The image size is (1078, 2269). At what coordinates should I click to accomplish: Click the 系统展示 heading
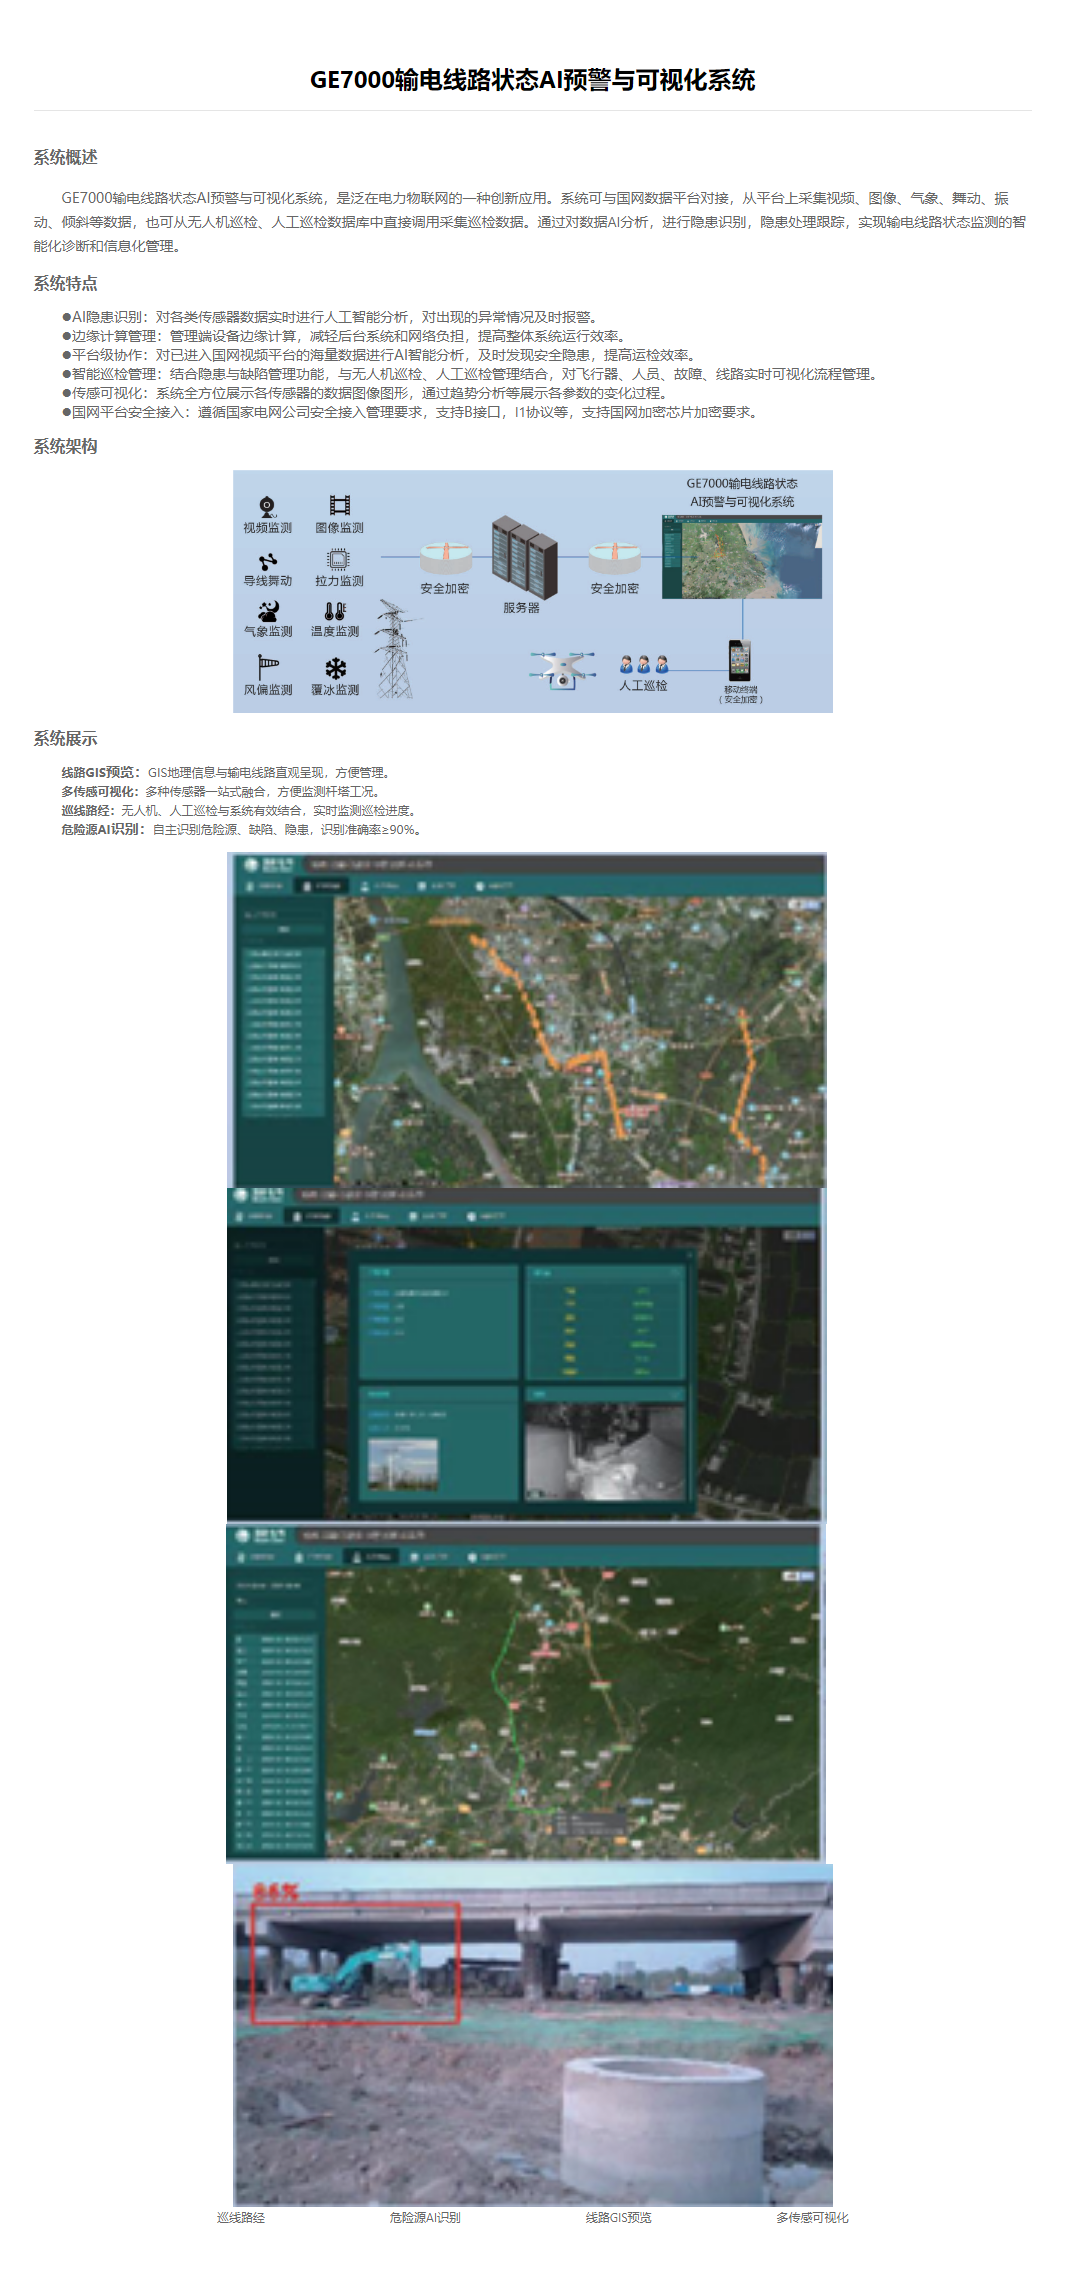click(x=65, y=739)
